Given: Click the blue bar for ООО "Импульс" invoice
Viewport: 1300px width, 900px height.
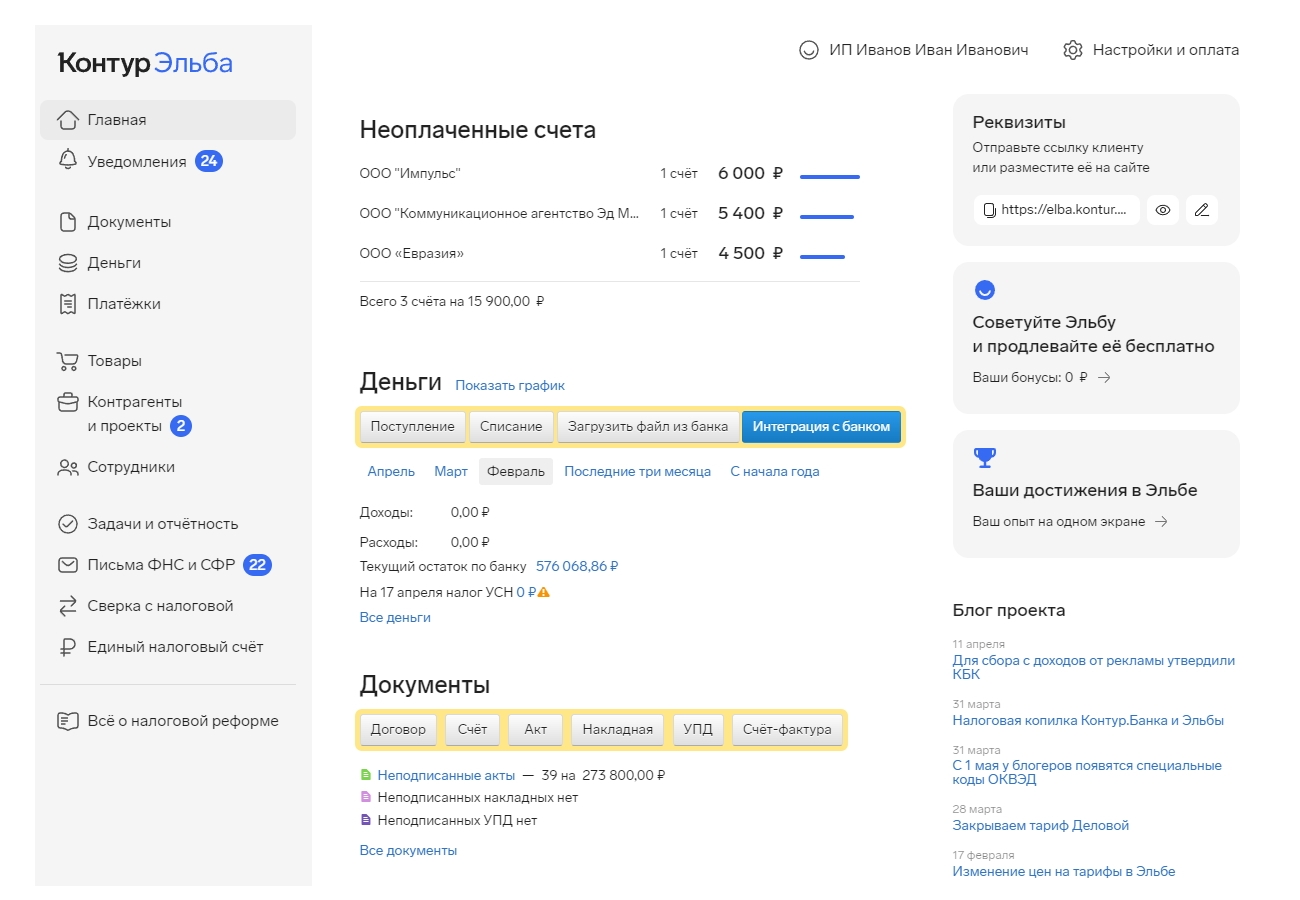Looking at the screenshot, I should 830,177.
